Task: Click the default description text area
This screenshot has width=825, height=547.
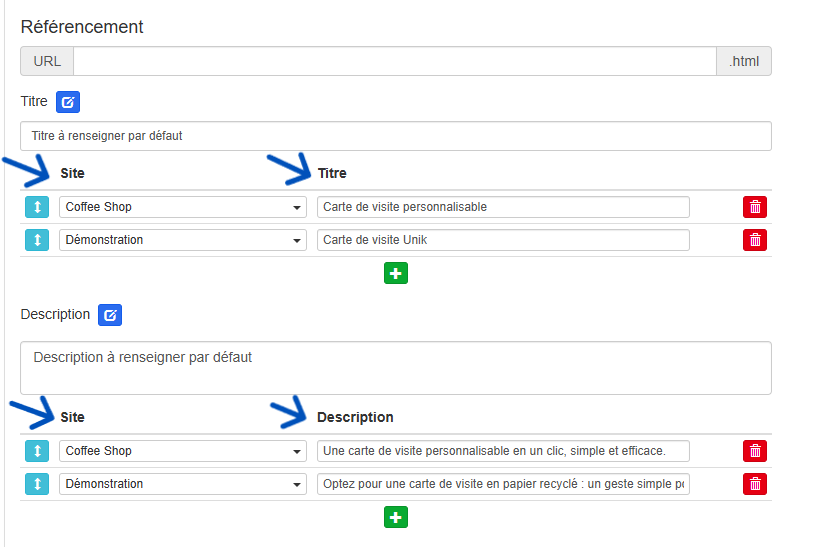Action: tap(395, 368)
